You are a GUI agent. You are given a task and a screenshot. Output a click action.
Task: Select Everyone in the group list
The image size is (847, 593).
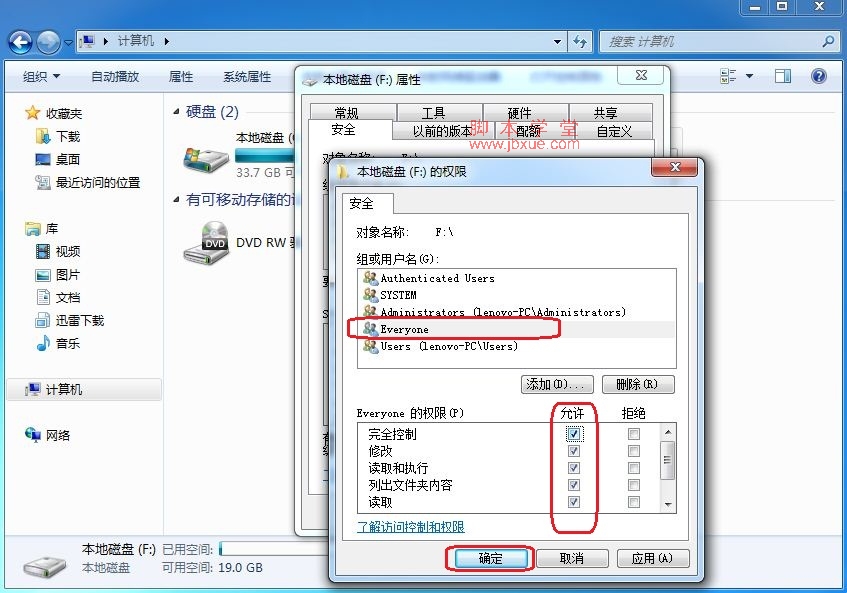click(x=516, y=329)
